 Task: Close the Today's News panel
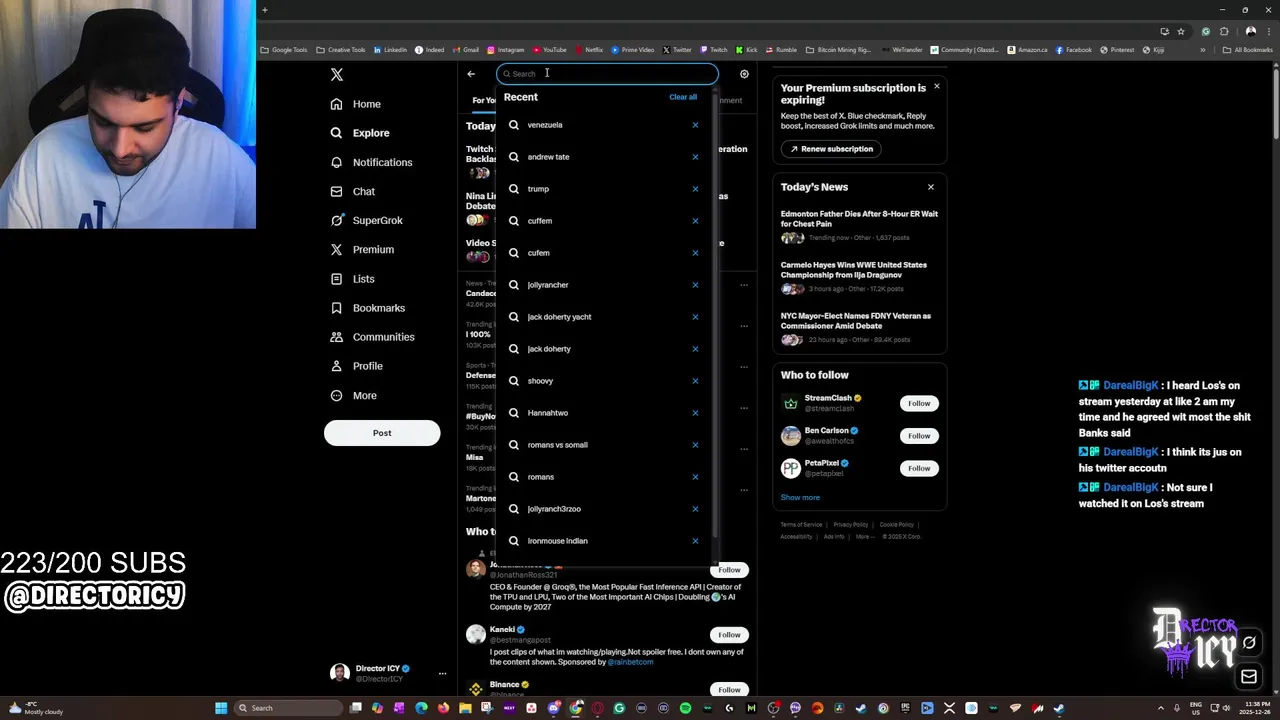coord(930,187)
